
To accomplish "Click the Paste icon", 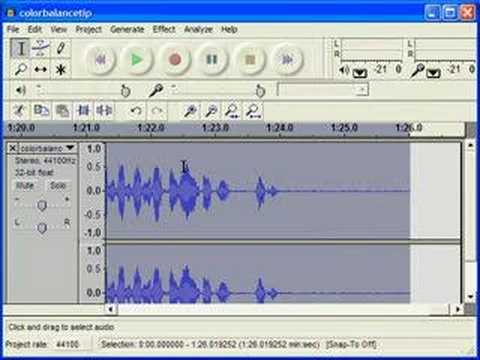I will (62, 111).
